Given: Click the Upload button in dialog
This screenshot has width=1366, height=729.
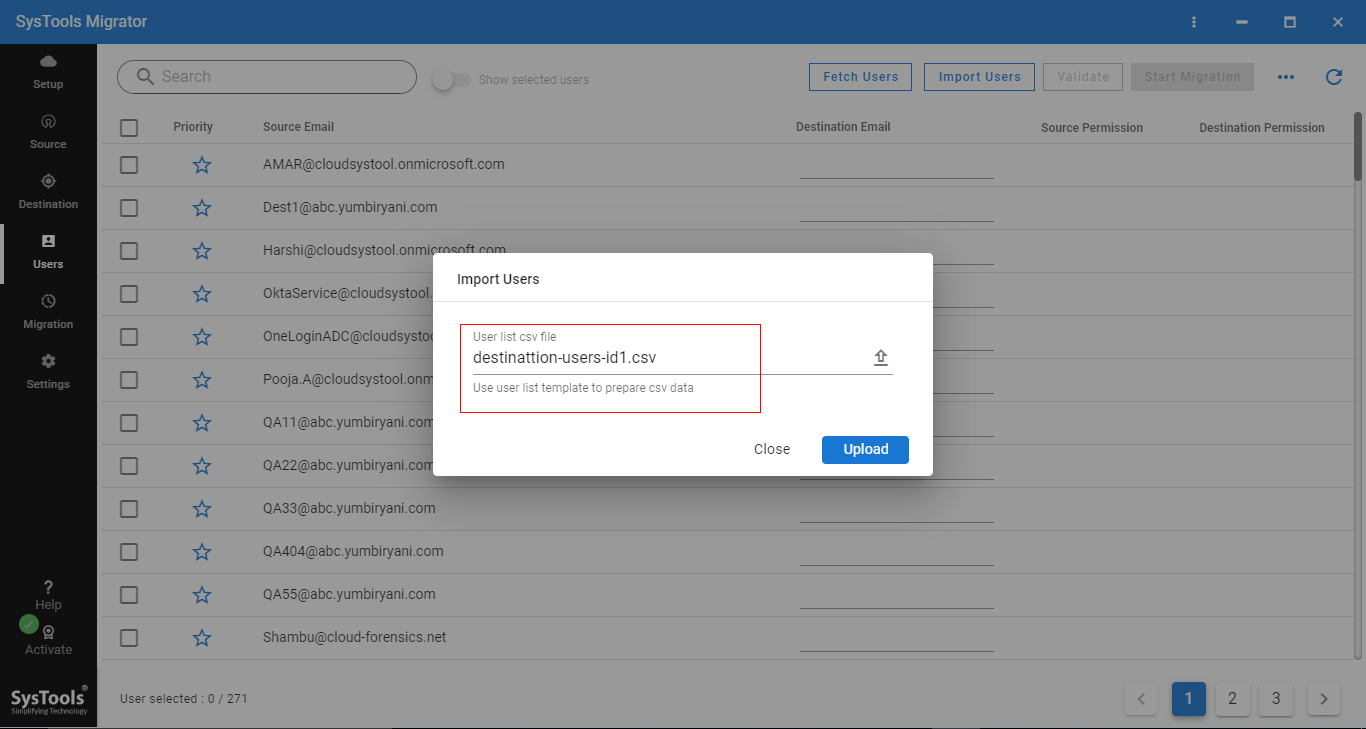Looking at the screenshot, I should (x=865, y=450).
